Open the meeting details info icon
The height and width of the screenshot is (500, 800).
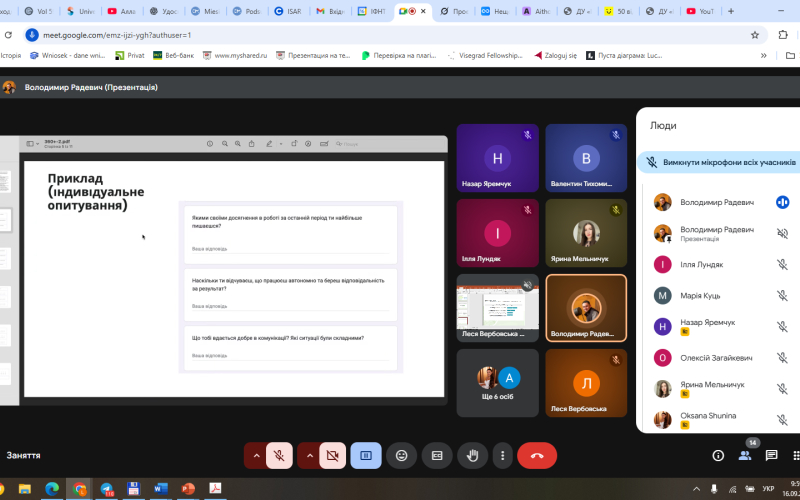coord(718,455)
